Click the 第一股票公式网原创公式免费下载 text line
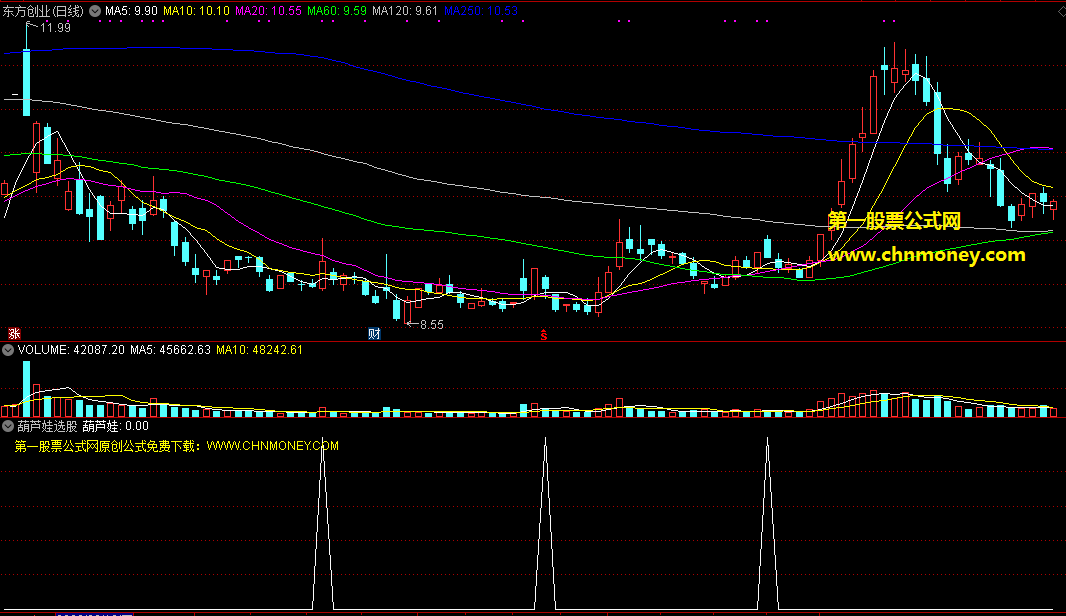Viewport: 1066px width, 616px height. pos(177,446)
